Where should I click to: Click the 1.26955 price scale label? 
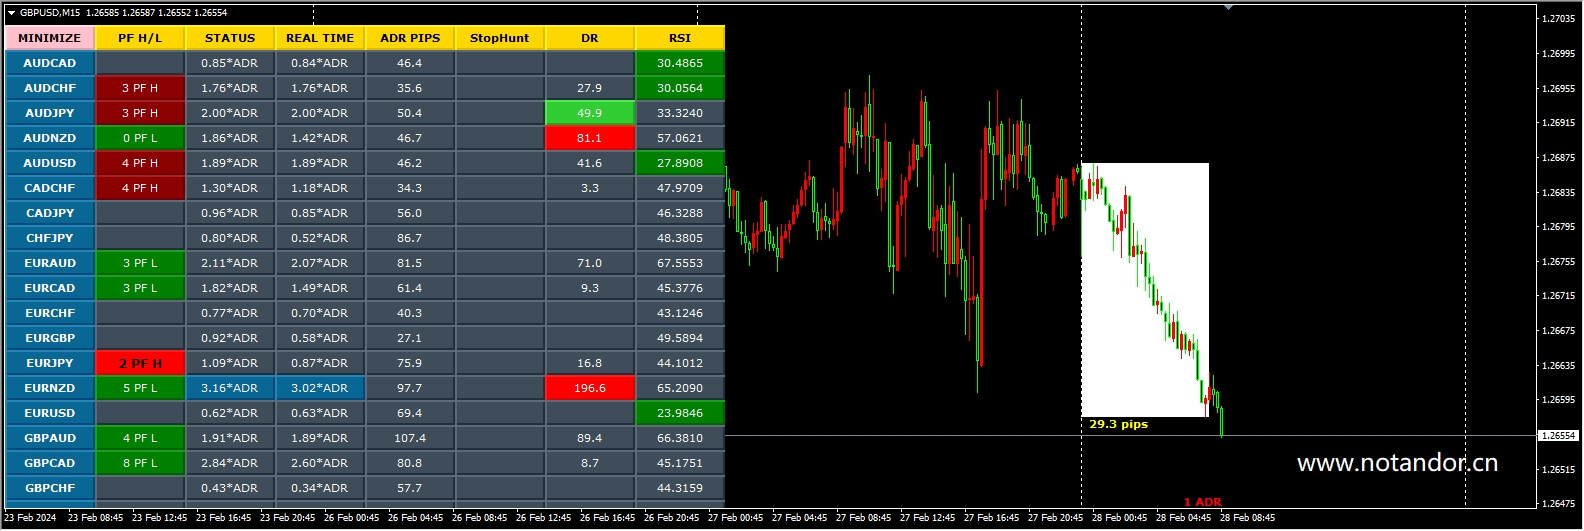point(1558,89)
